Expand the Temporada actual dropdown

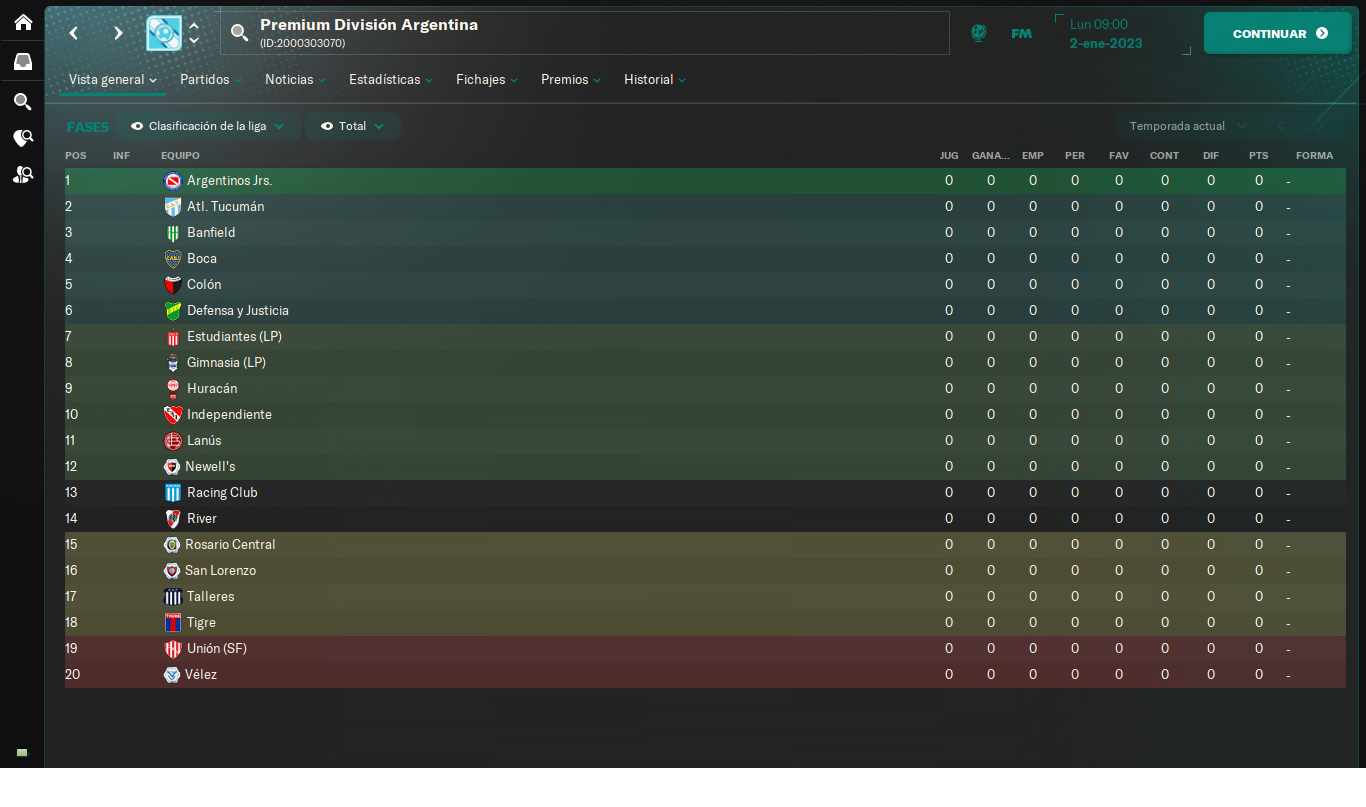click(1188, 126)
